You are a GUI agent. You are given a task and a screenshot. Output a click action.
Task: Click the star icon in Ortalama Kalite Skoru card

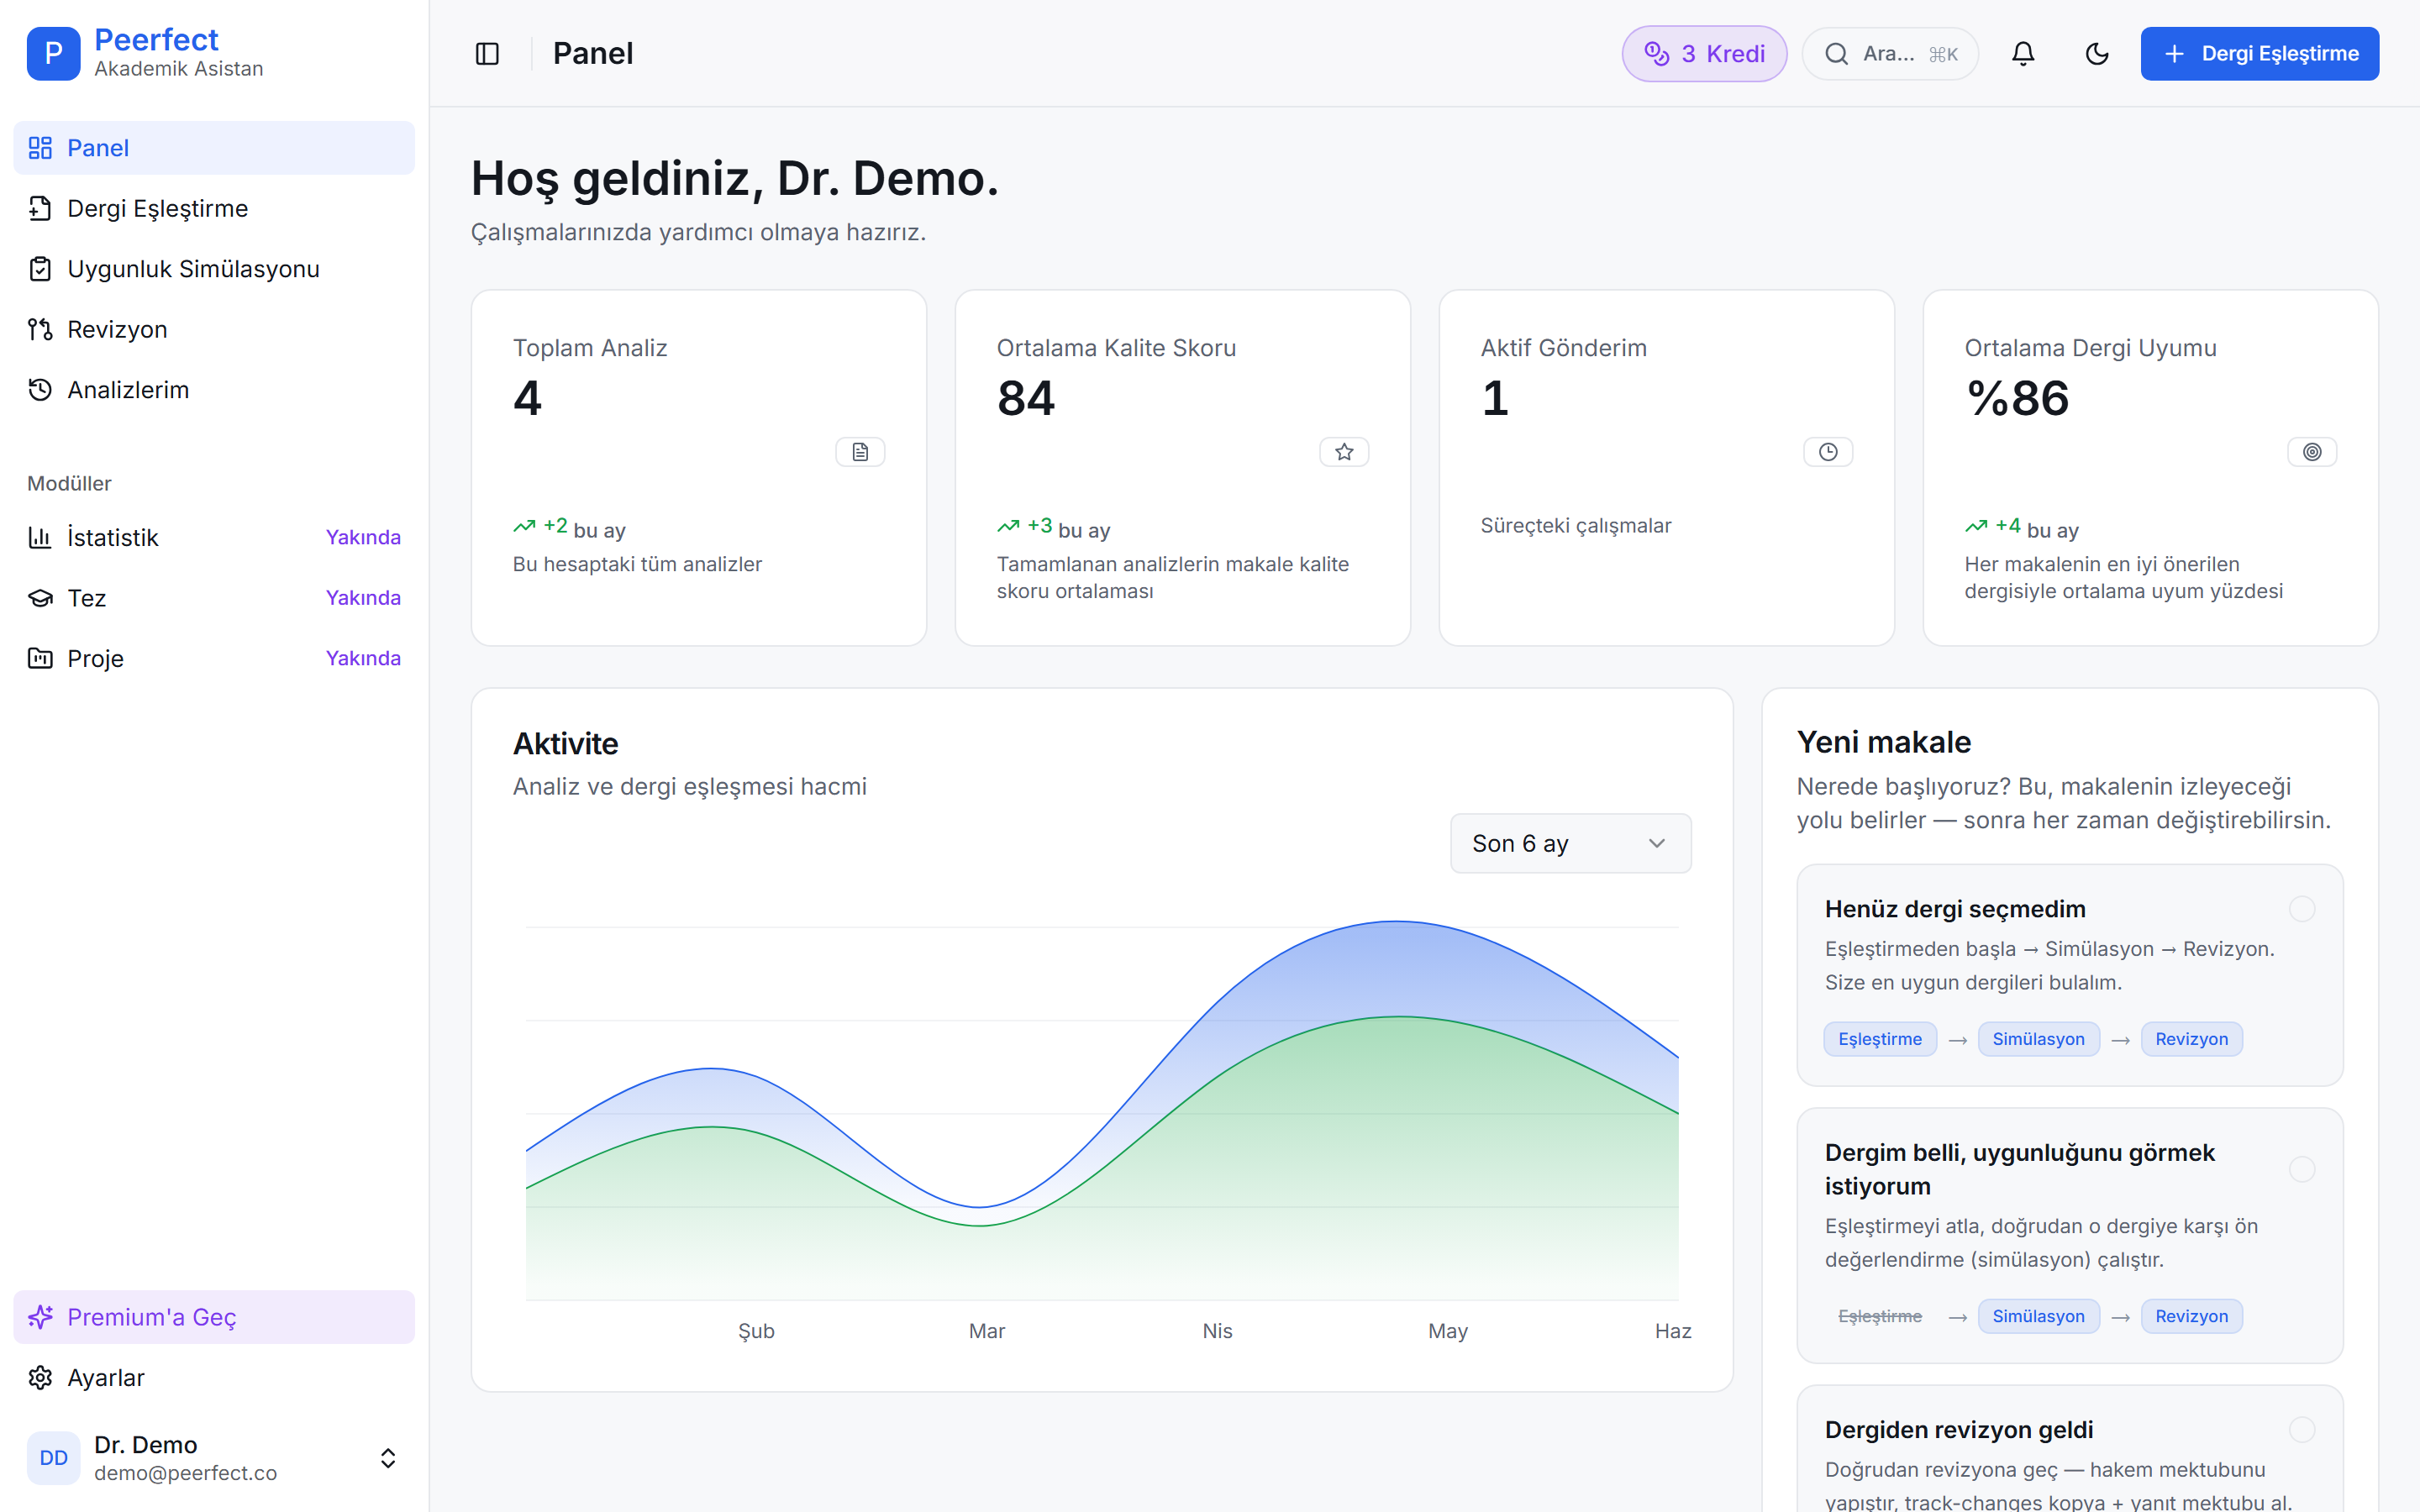tap(1344, 452)
